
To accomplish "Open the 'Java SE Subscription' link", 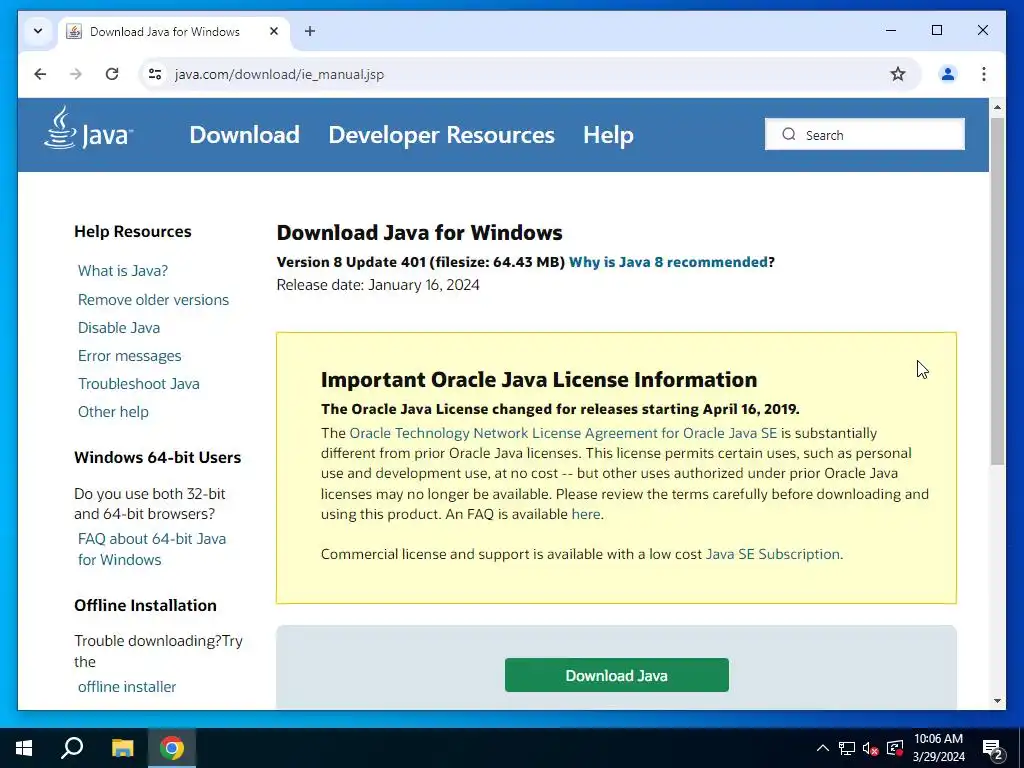I will pos(773,554).
